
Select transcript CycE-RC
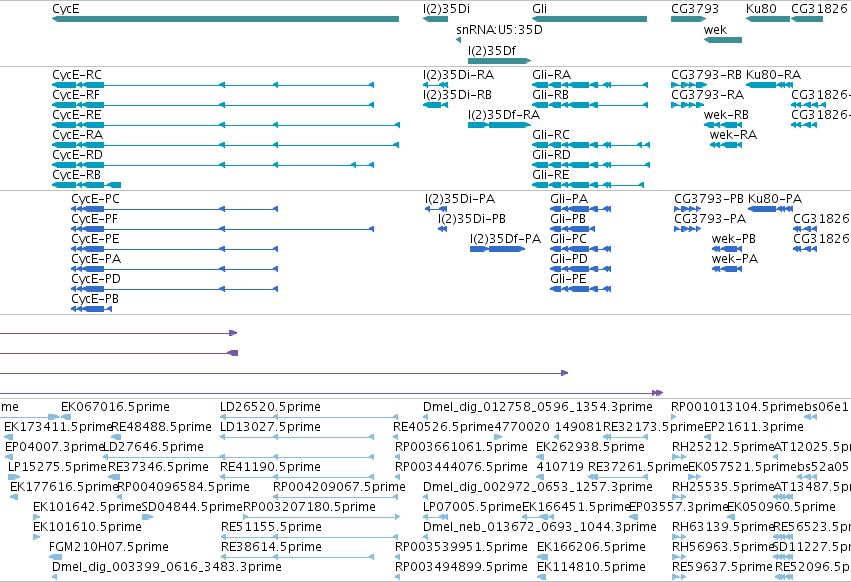click(213, 85)
